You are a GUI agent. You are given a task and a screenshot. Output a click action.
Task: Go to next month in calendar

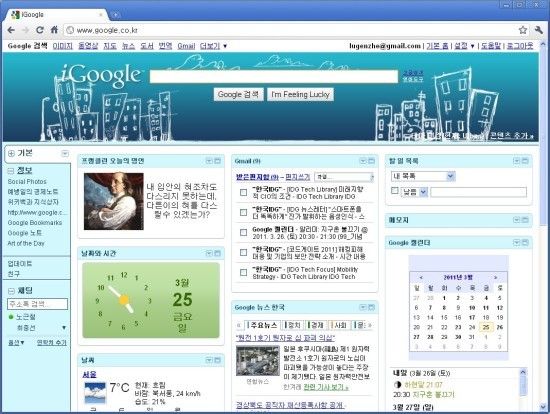click(x=496, y=277)
